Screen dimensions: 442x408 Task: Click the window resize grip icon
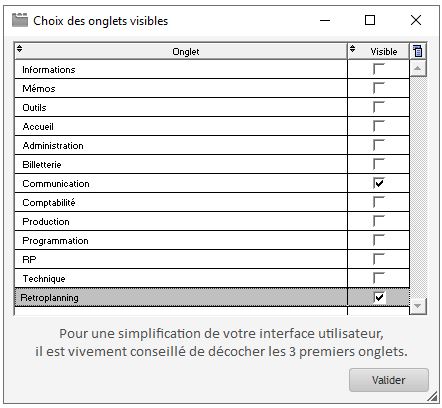point(432,396)
